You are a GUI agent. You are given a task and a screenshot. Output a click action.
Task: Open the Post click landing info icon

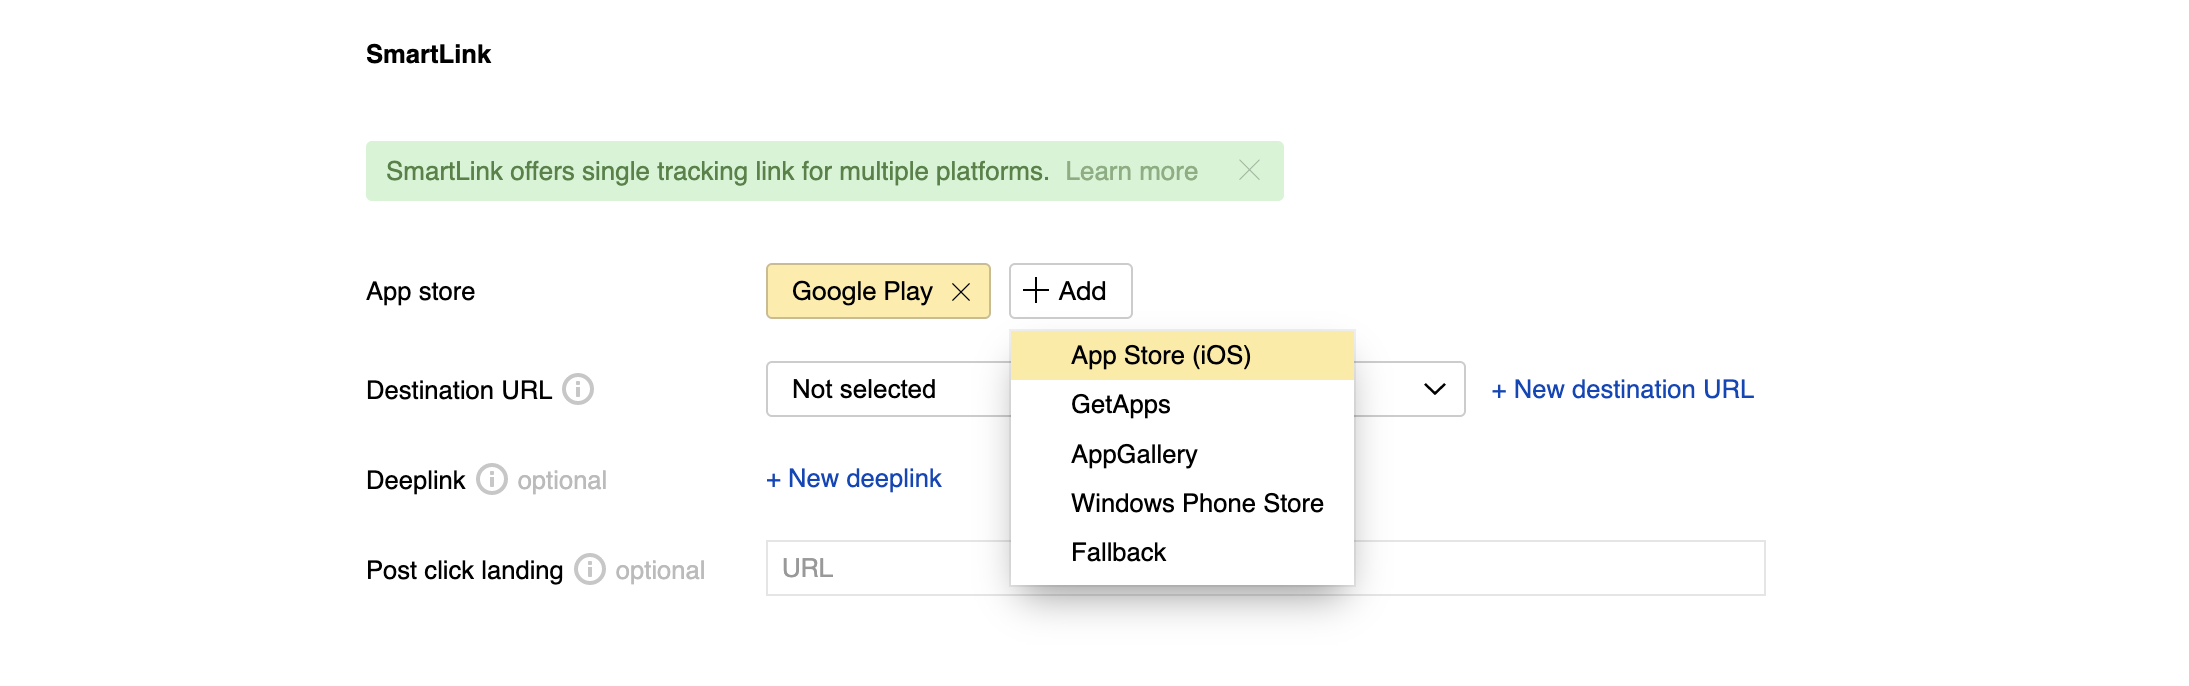pyautogui.click(x=590, y=570)
